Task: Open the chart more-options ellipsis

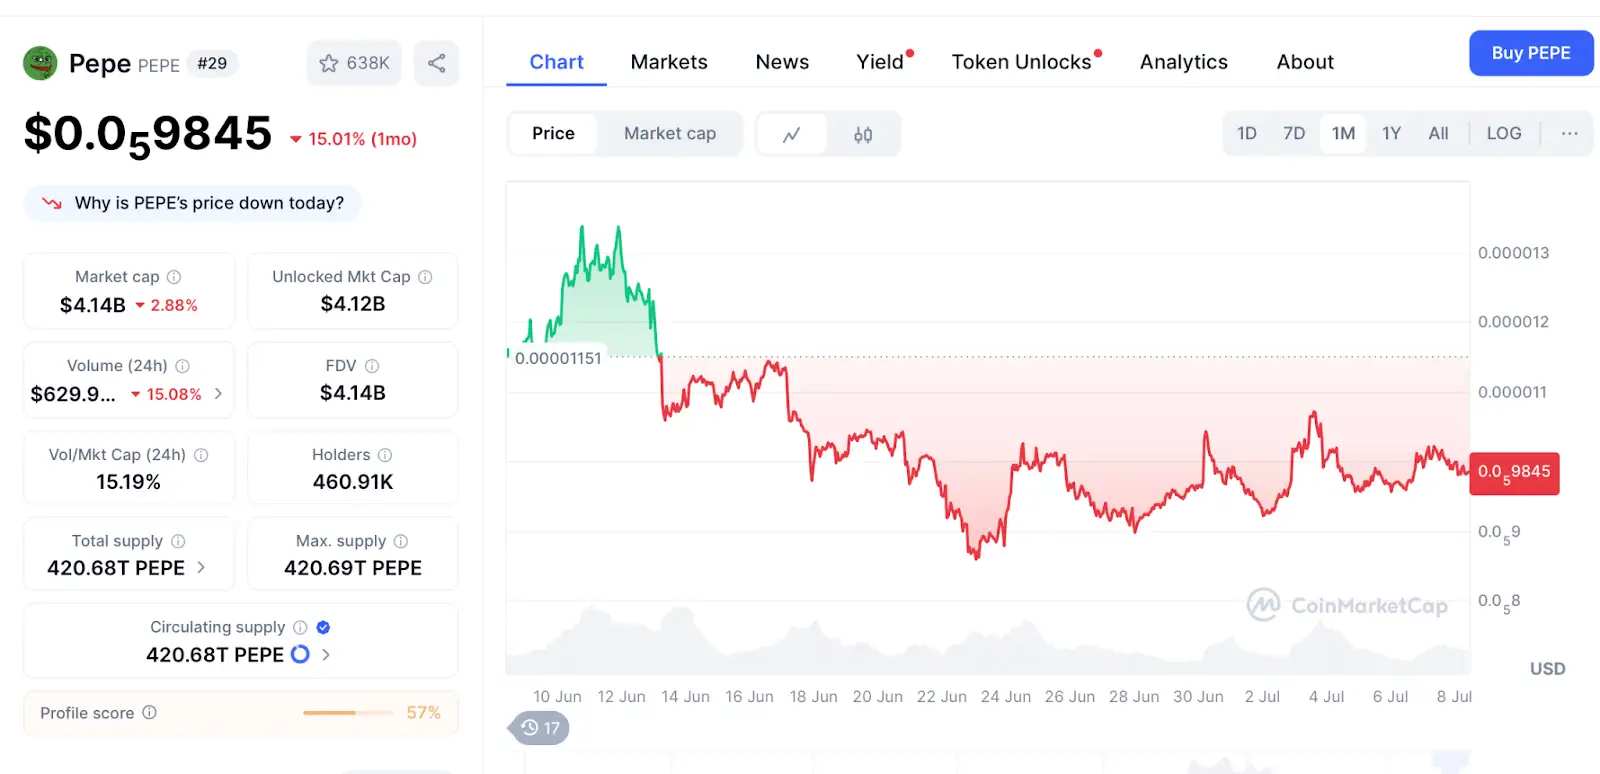Action: [1570, 133]
